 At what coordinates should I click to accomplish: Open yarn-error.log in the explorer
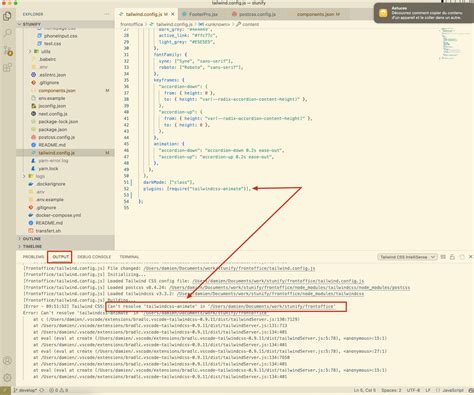pyautogui.click(x=53, y=160)
